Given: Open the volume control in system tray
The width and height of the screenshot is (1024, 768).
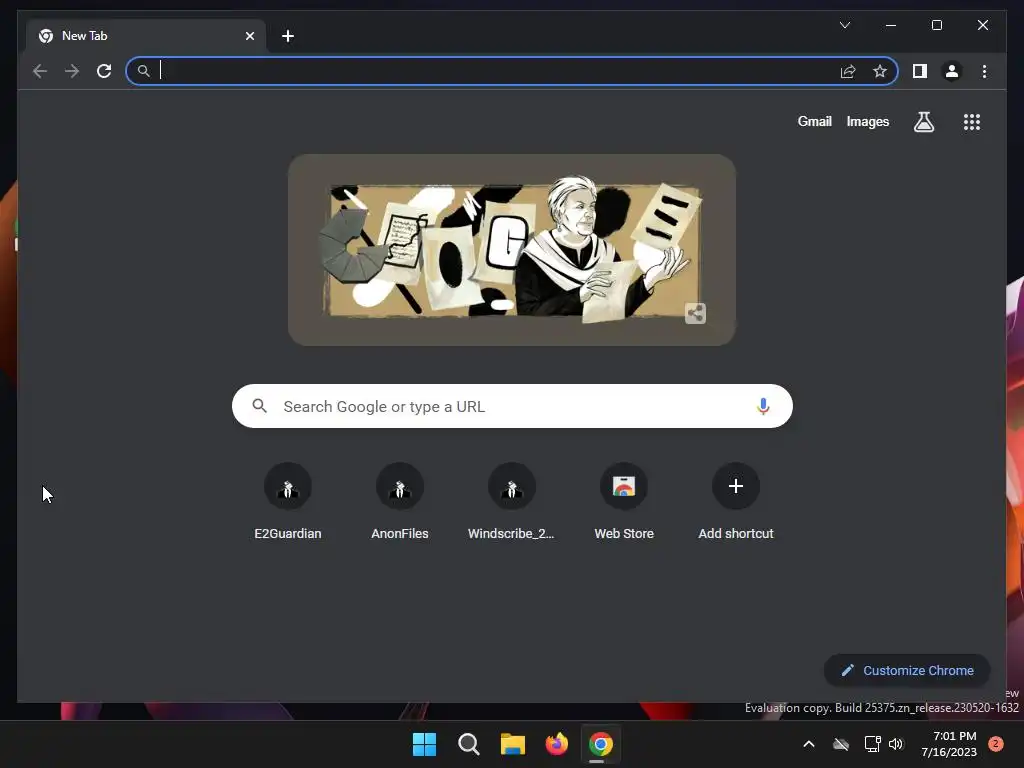Looking at the screenshot, I should click(x=896, y=744).
